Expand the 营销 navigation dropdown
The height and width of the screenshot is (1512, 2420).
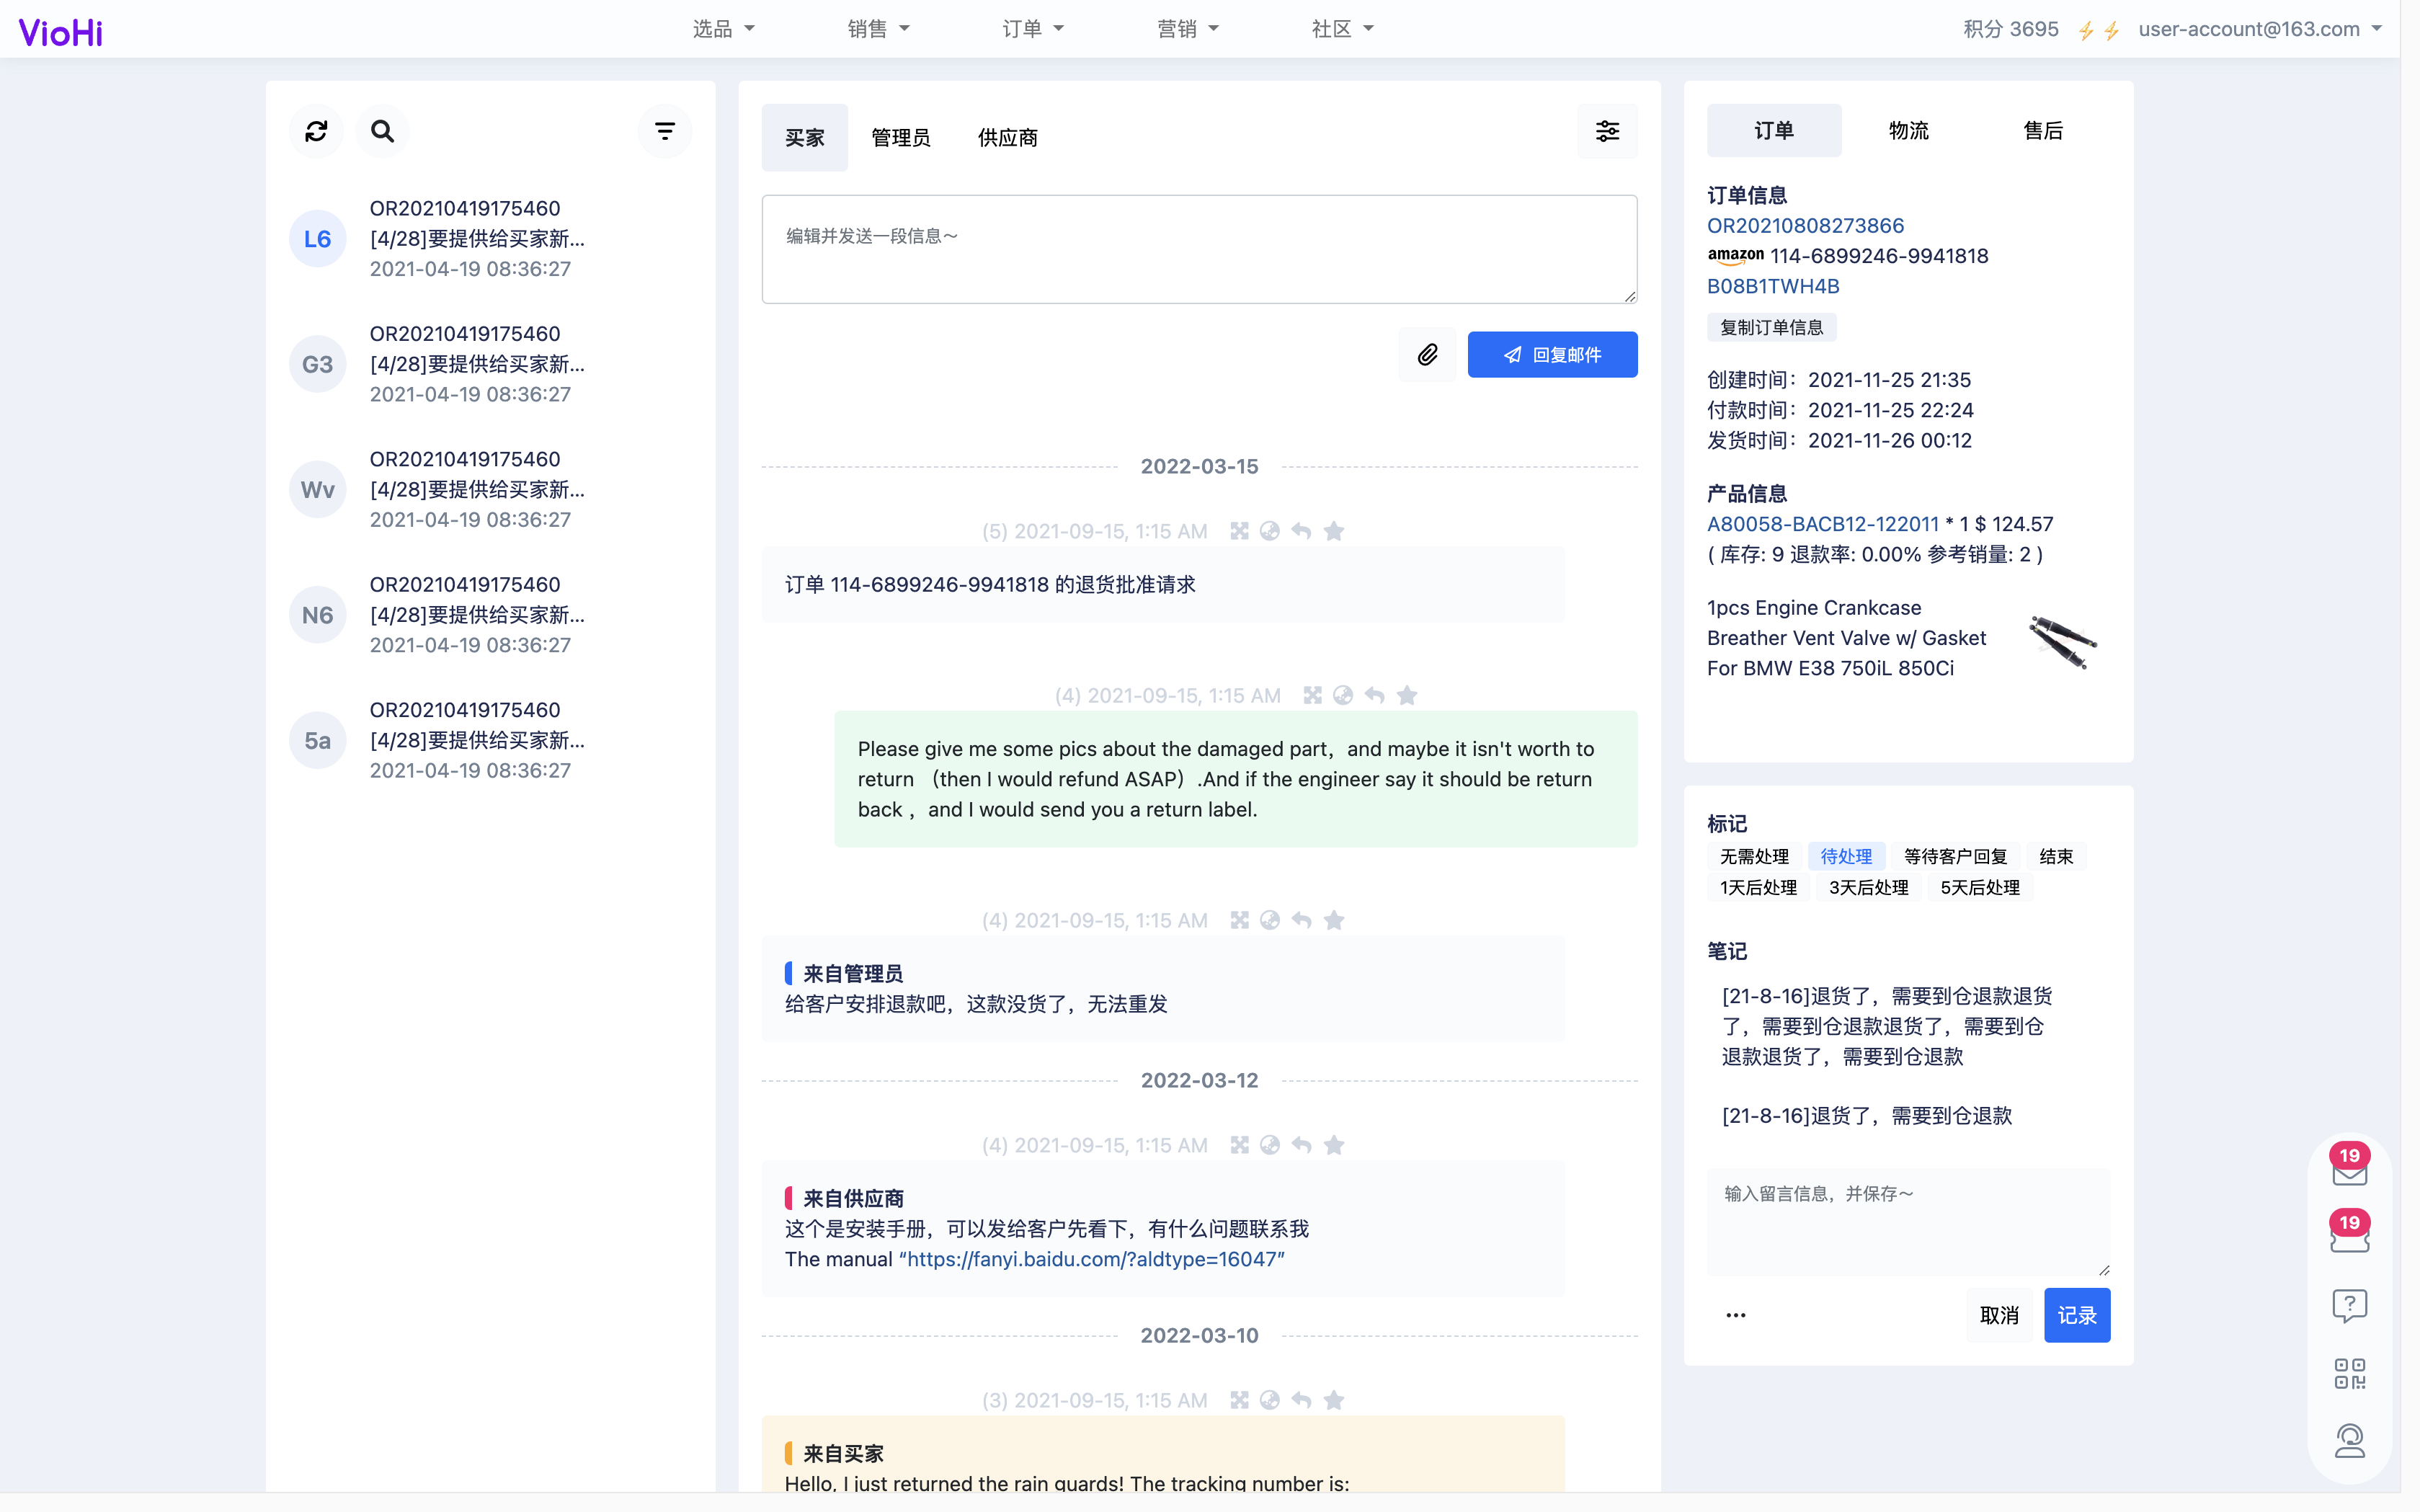[x=1188, y=29]
